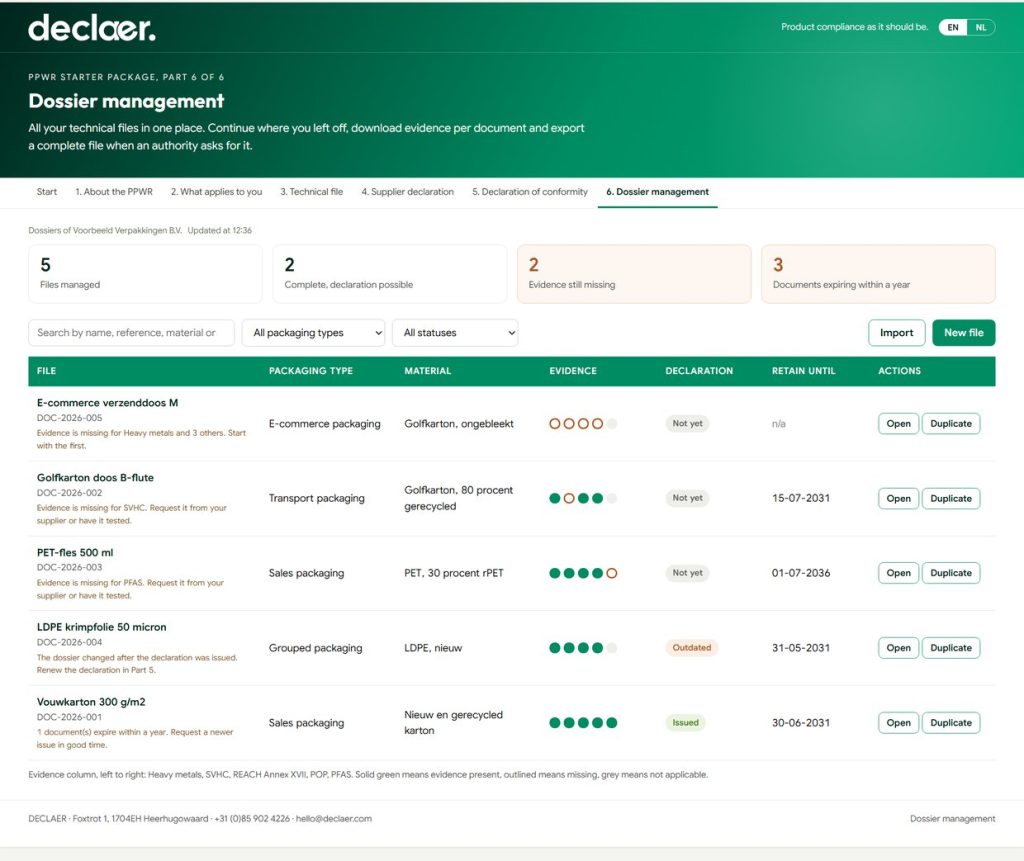The height and width of the screenshot is (861, 1024).
Task: Click the FILE column header
Action: point(46,371)
